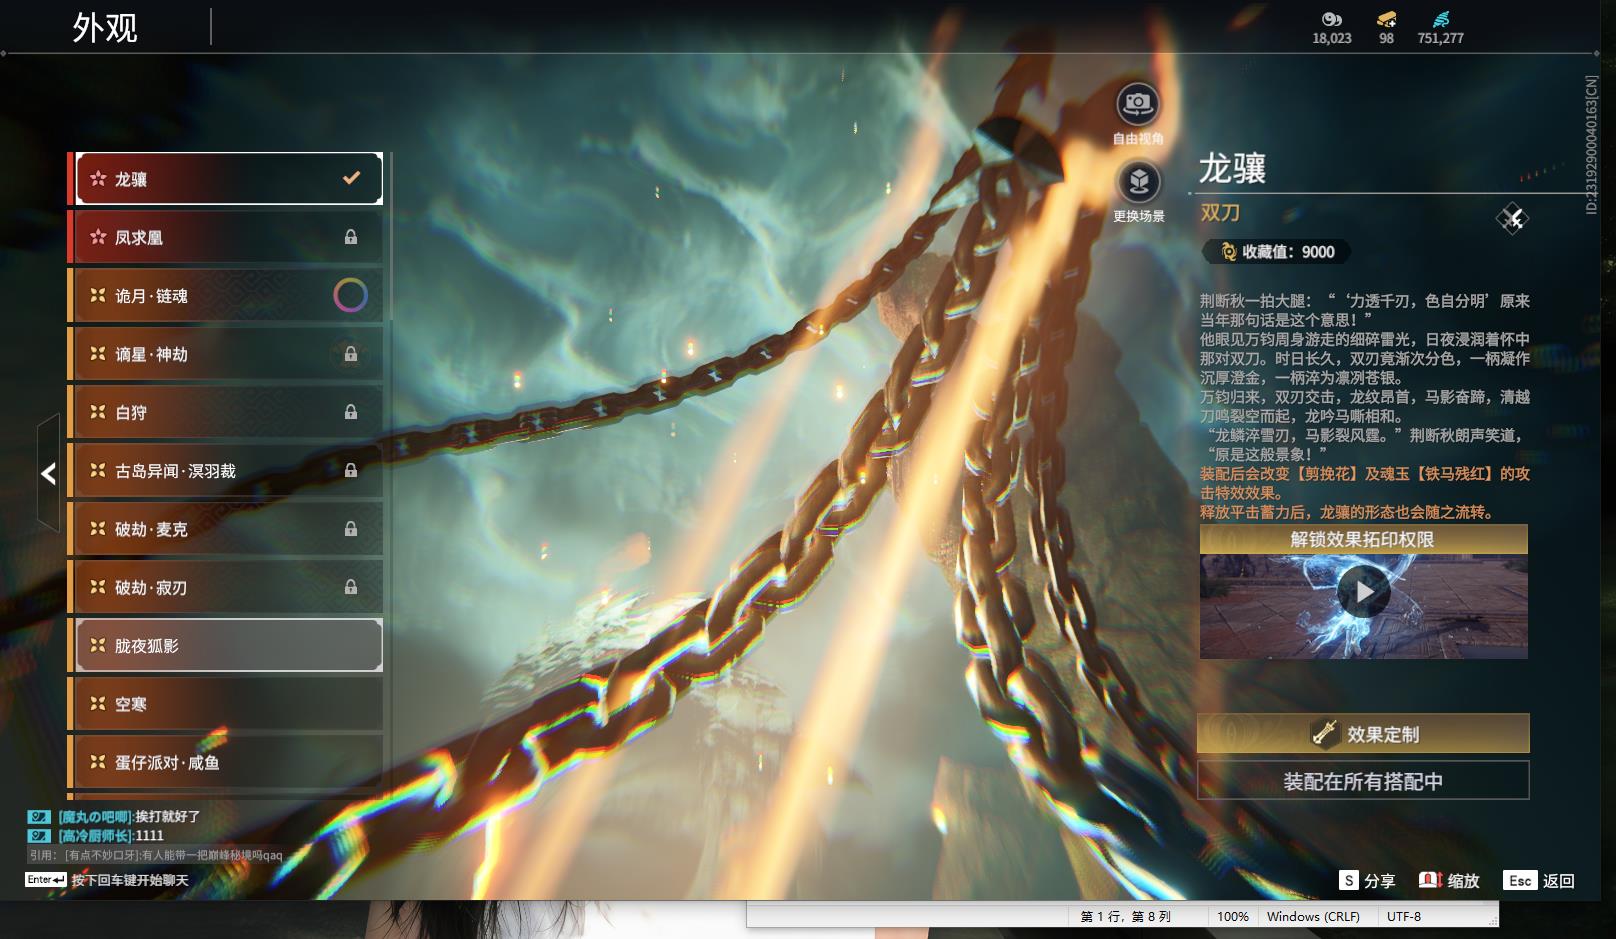This screenshot has width=1616, height=939.
Task: Click the equipped checkmark on 龙骧
Action: [351, 178]
